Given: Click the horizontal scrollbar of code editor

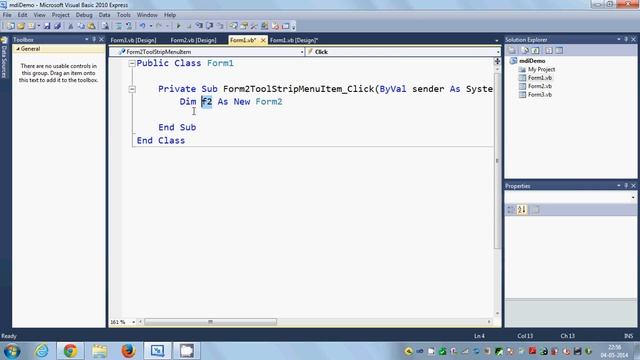Looking at the screenshot, I should [210, 322].
